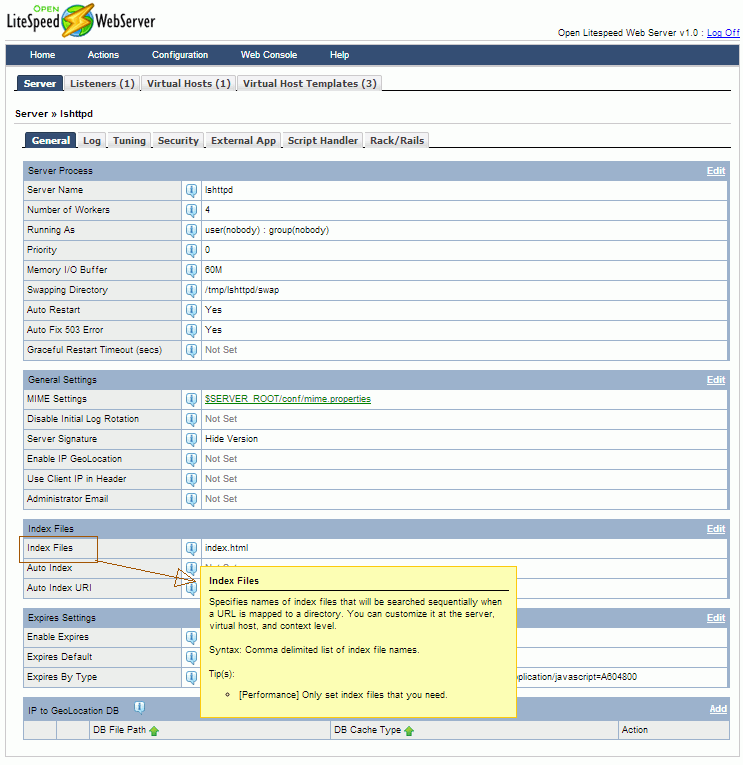Edit the General Settings section
743x765 pixels.
[x=716, y=380]
